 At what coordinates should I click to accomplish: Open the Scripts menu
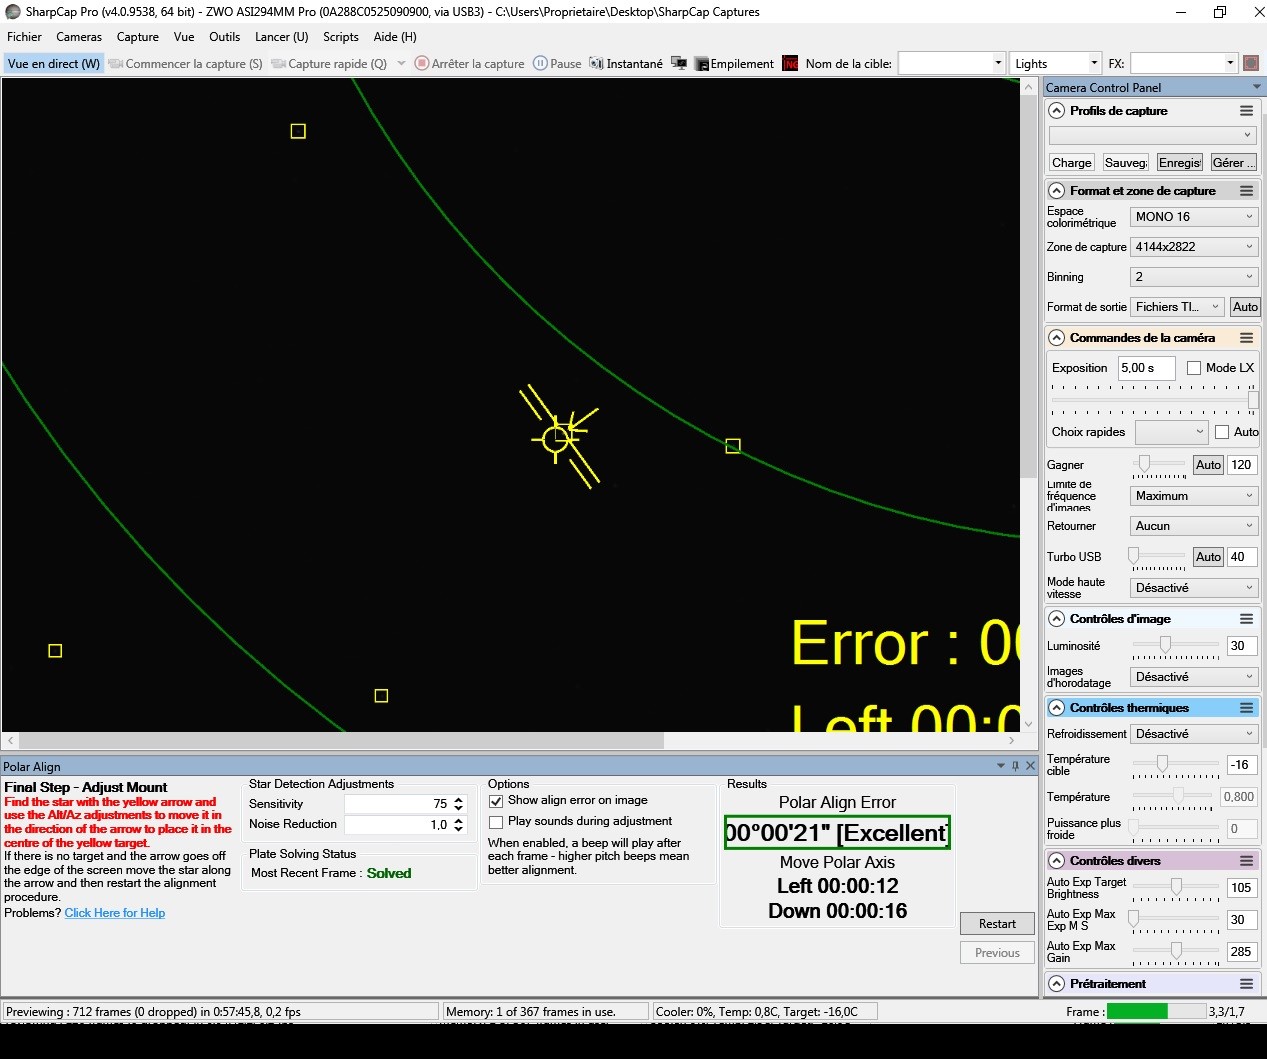coord(340,37)
